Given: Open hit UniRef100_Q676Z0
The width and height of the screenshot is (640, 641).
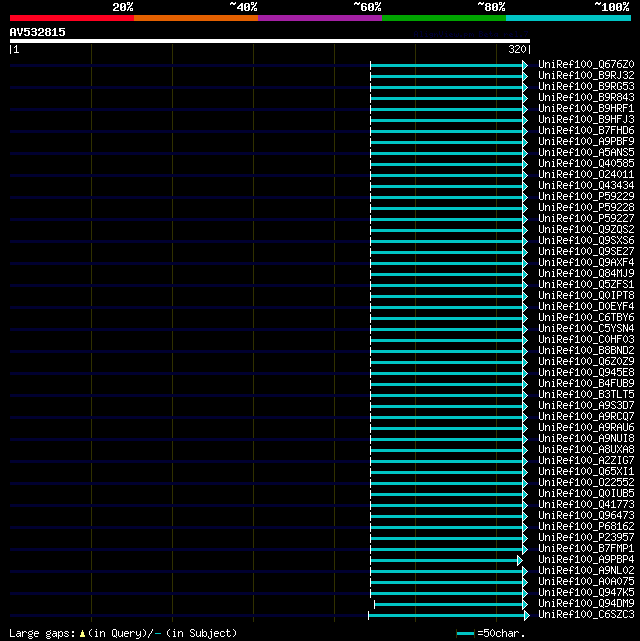Looking at the screenshot, I should tap(586, 64).
